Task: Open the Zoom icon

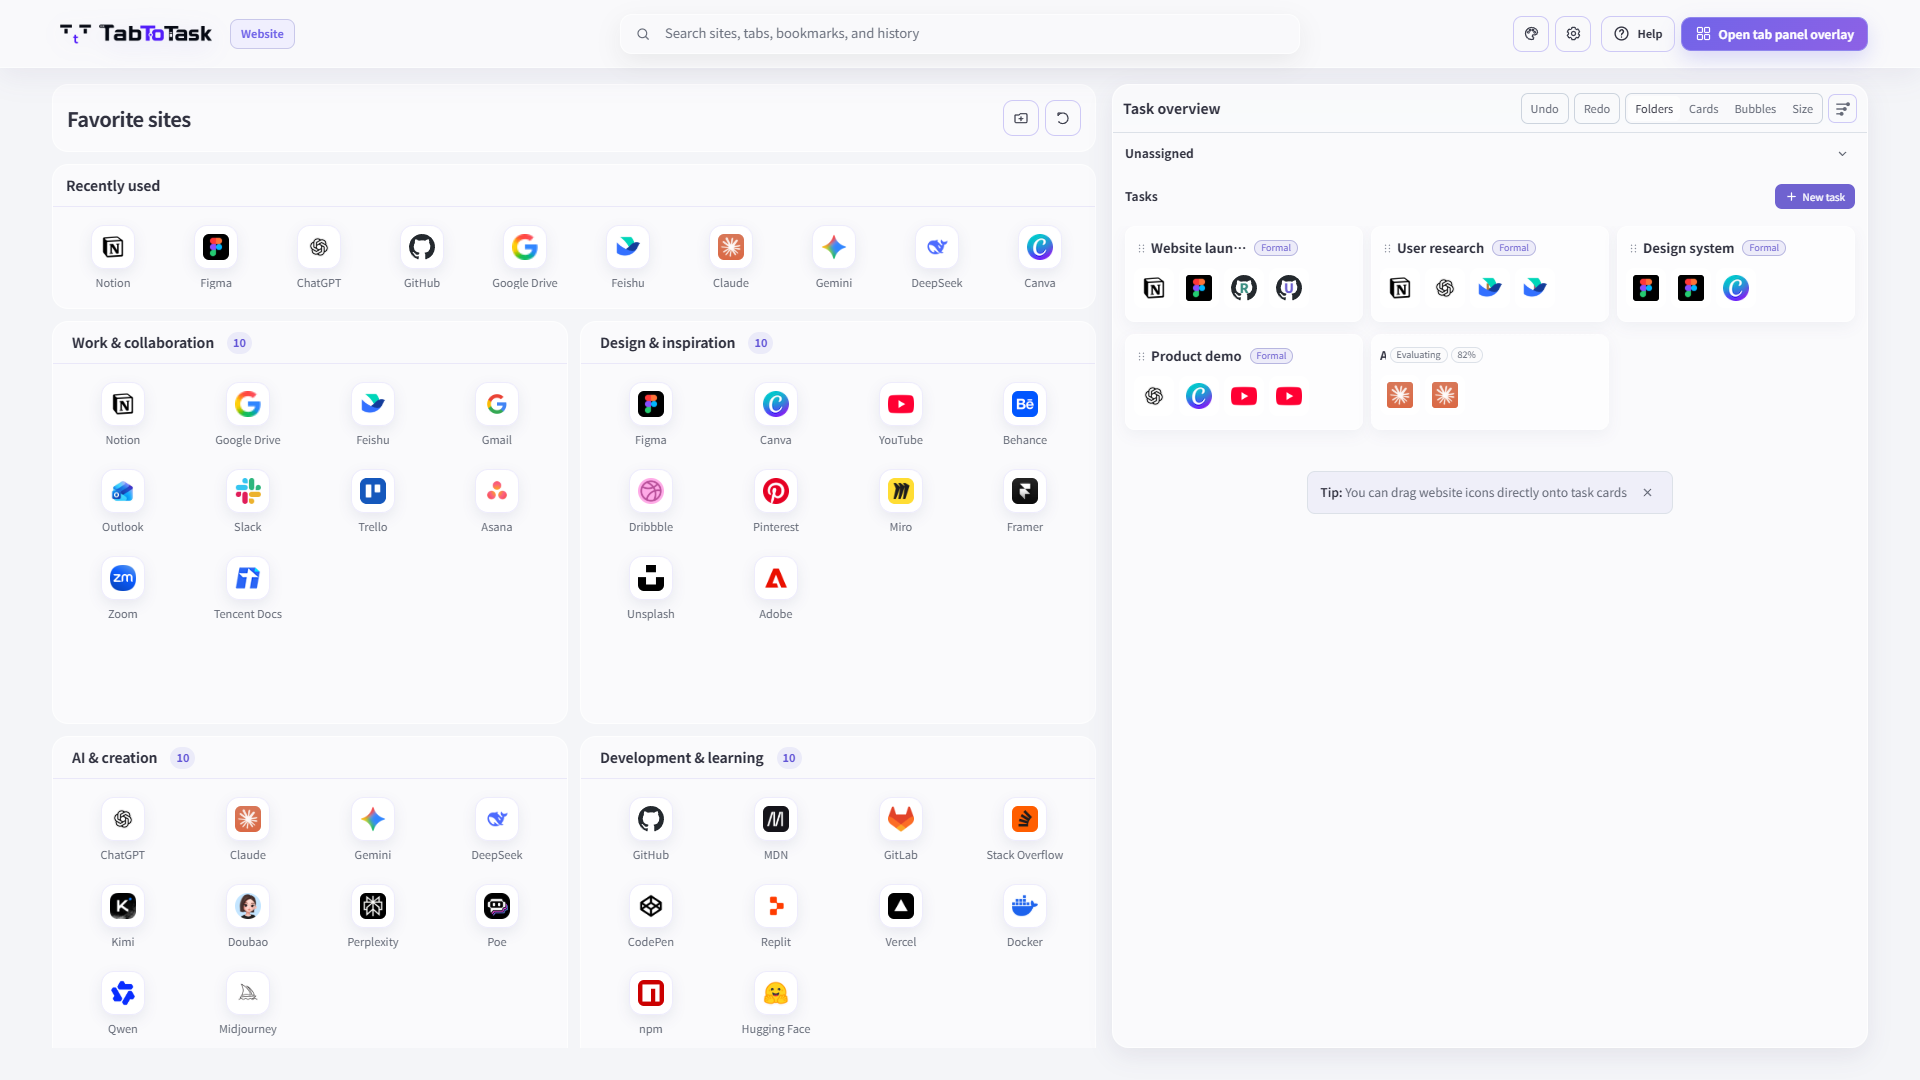Action: pos(123,578)
